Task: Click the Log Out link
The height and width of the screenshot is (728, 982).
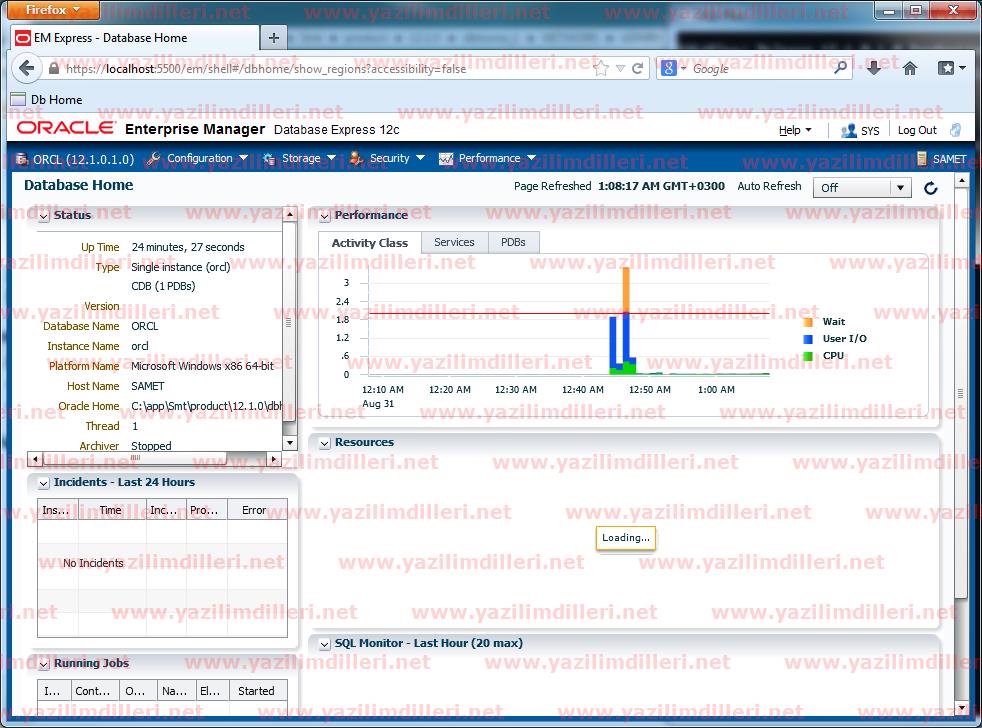Action: pos(917,130)
